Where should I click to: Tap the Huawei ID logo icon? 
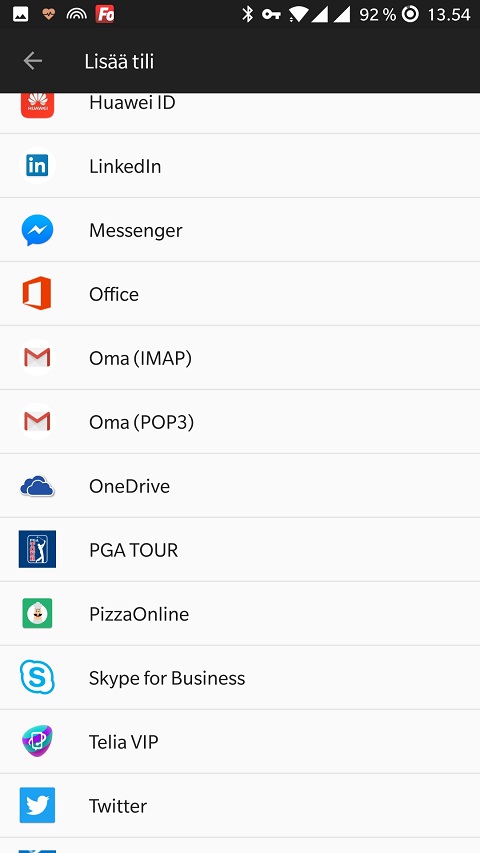[x=37, y=104]
